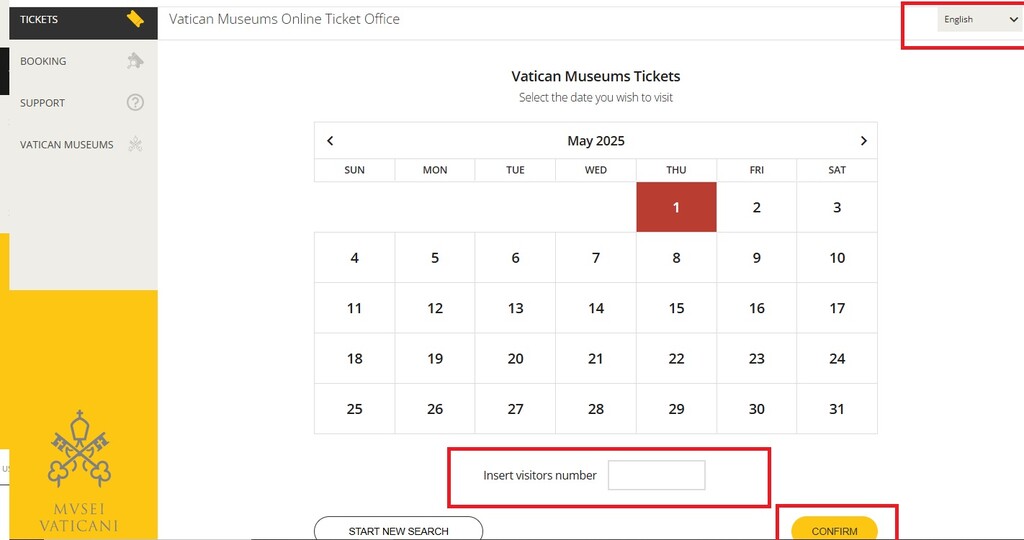Select May 20 on the calendar
Screen dimensions: 1024x540
[515, 358]
